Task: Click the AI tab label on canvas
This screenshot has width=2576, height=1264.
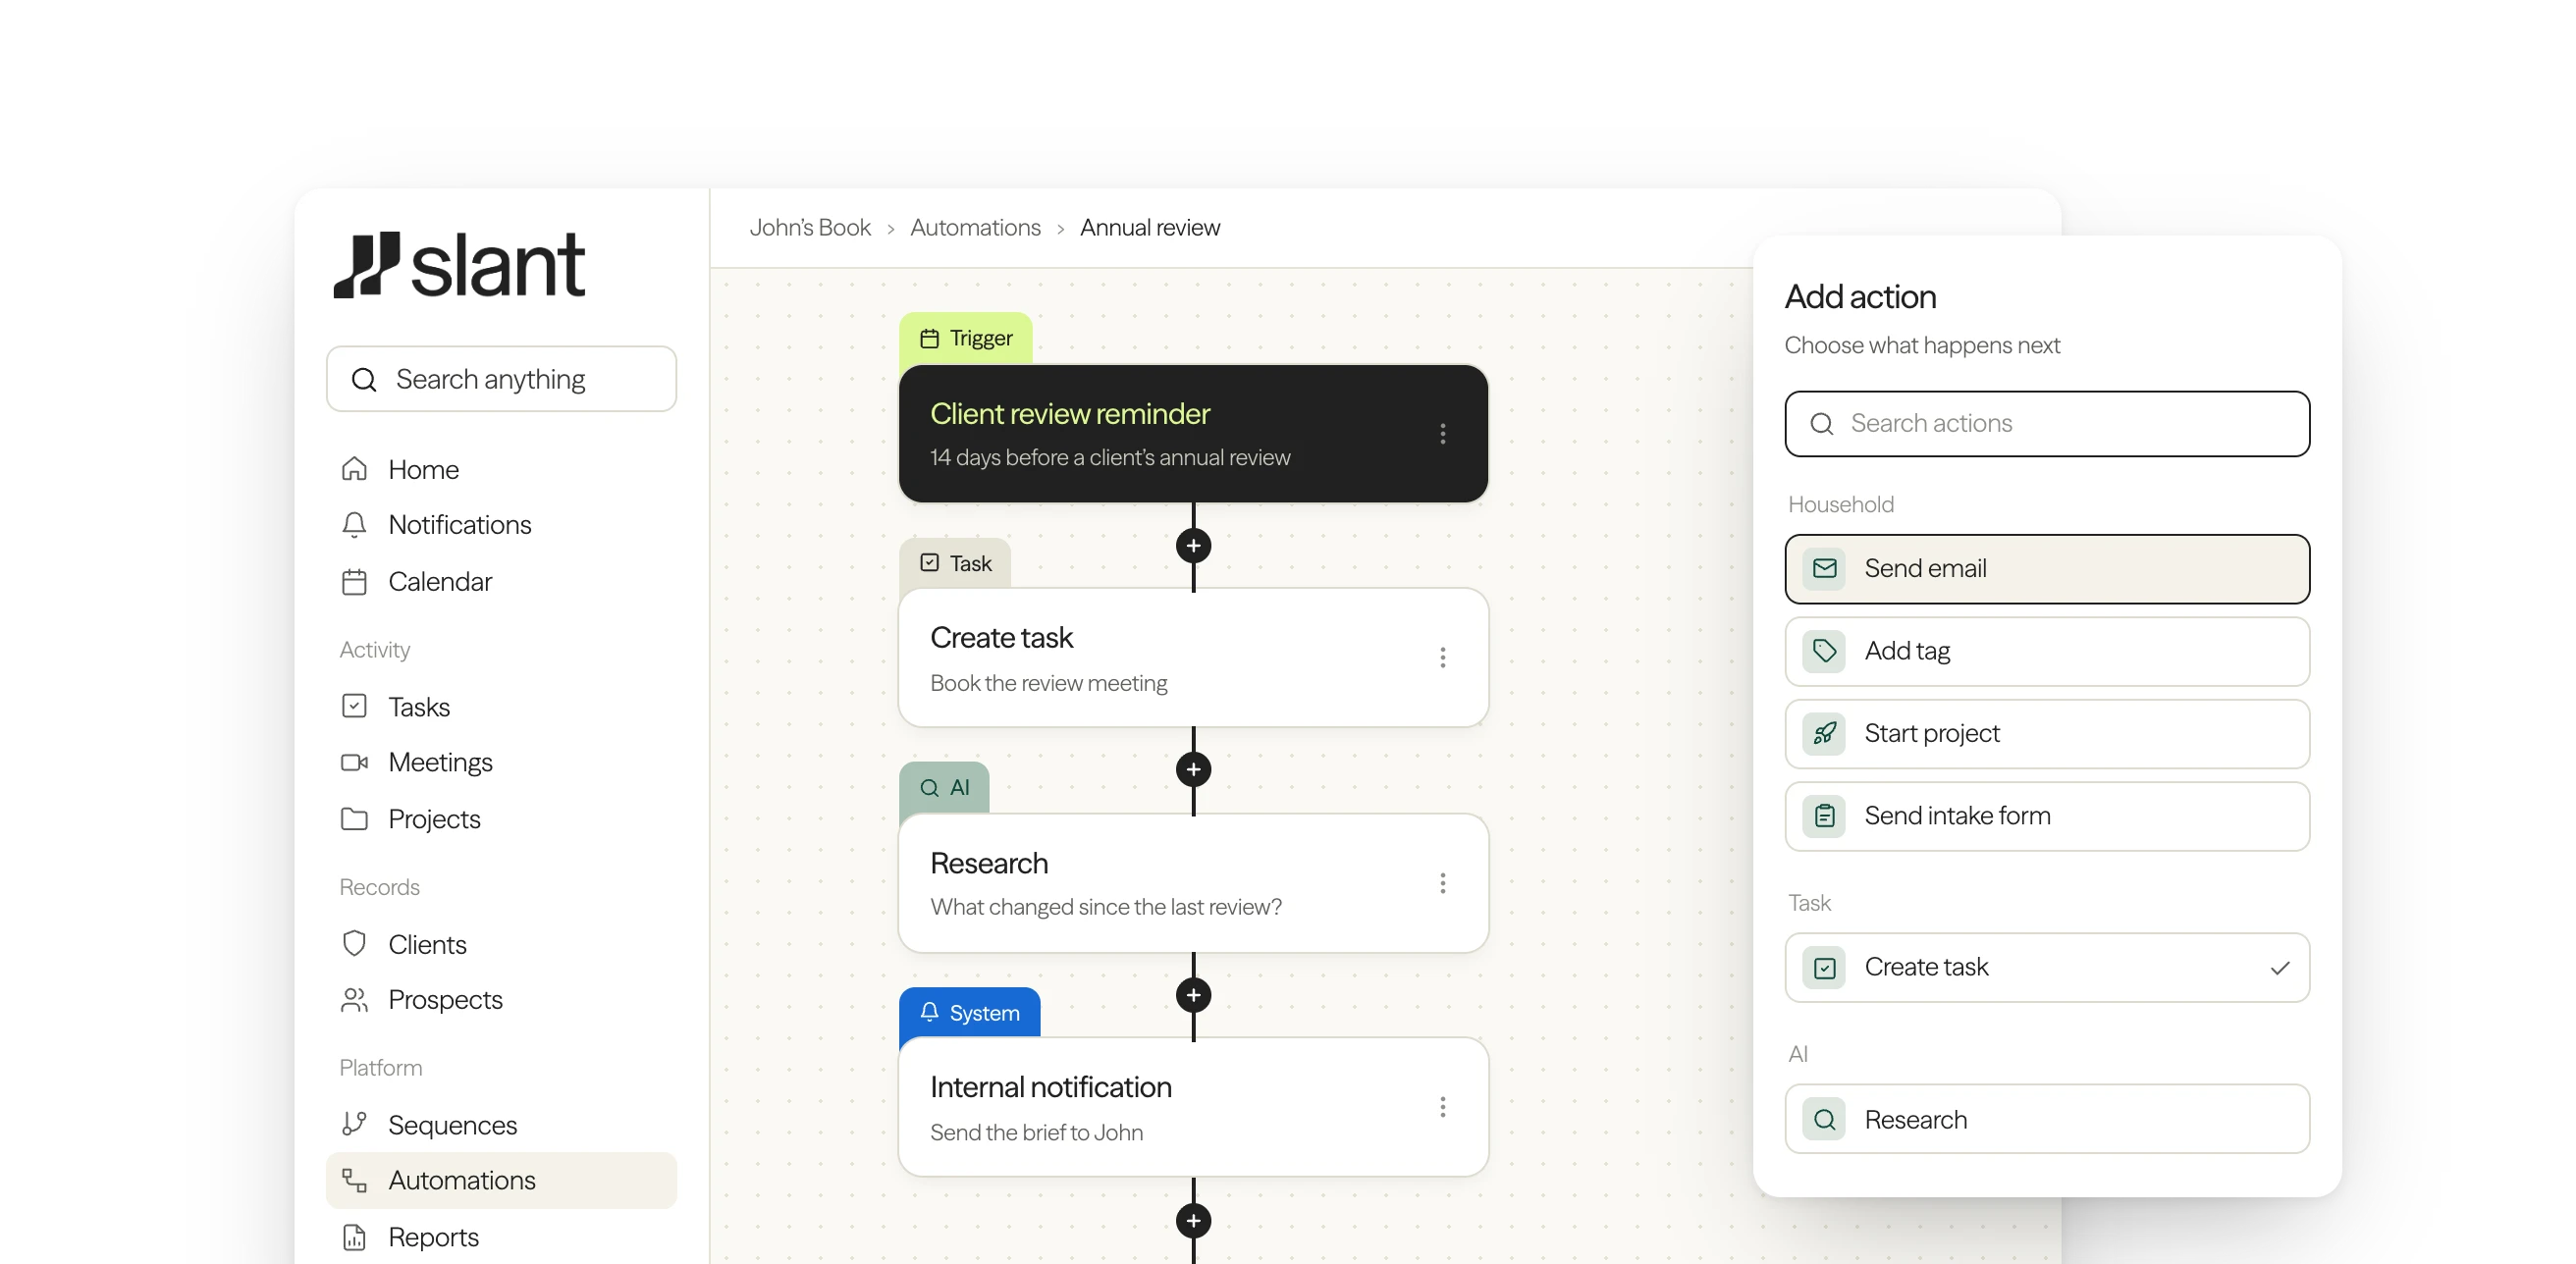Action: [x=944, y=788]
